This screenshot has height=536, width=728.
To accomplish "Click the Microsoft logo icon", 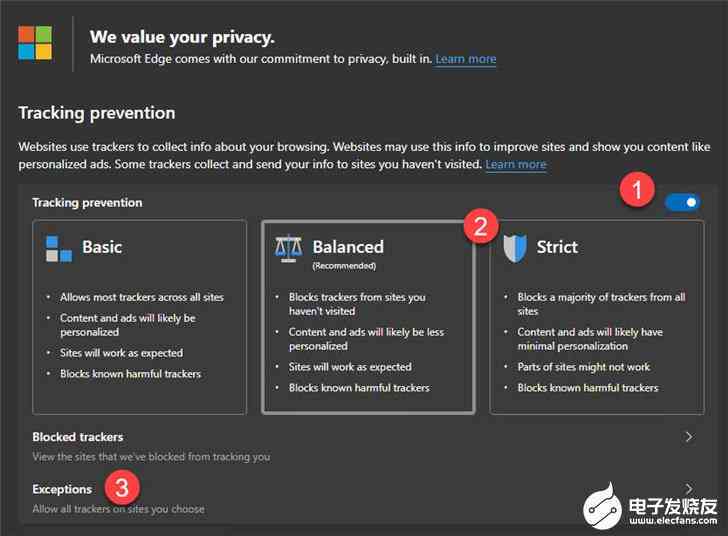I will 35,43.
